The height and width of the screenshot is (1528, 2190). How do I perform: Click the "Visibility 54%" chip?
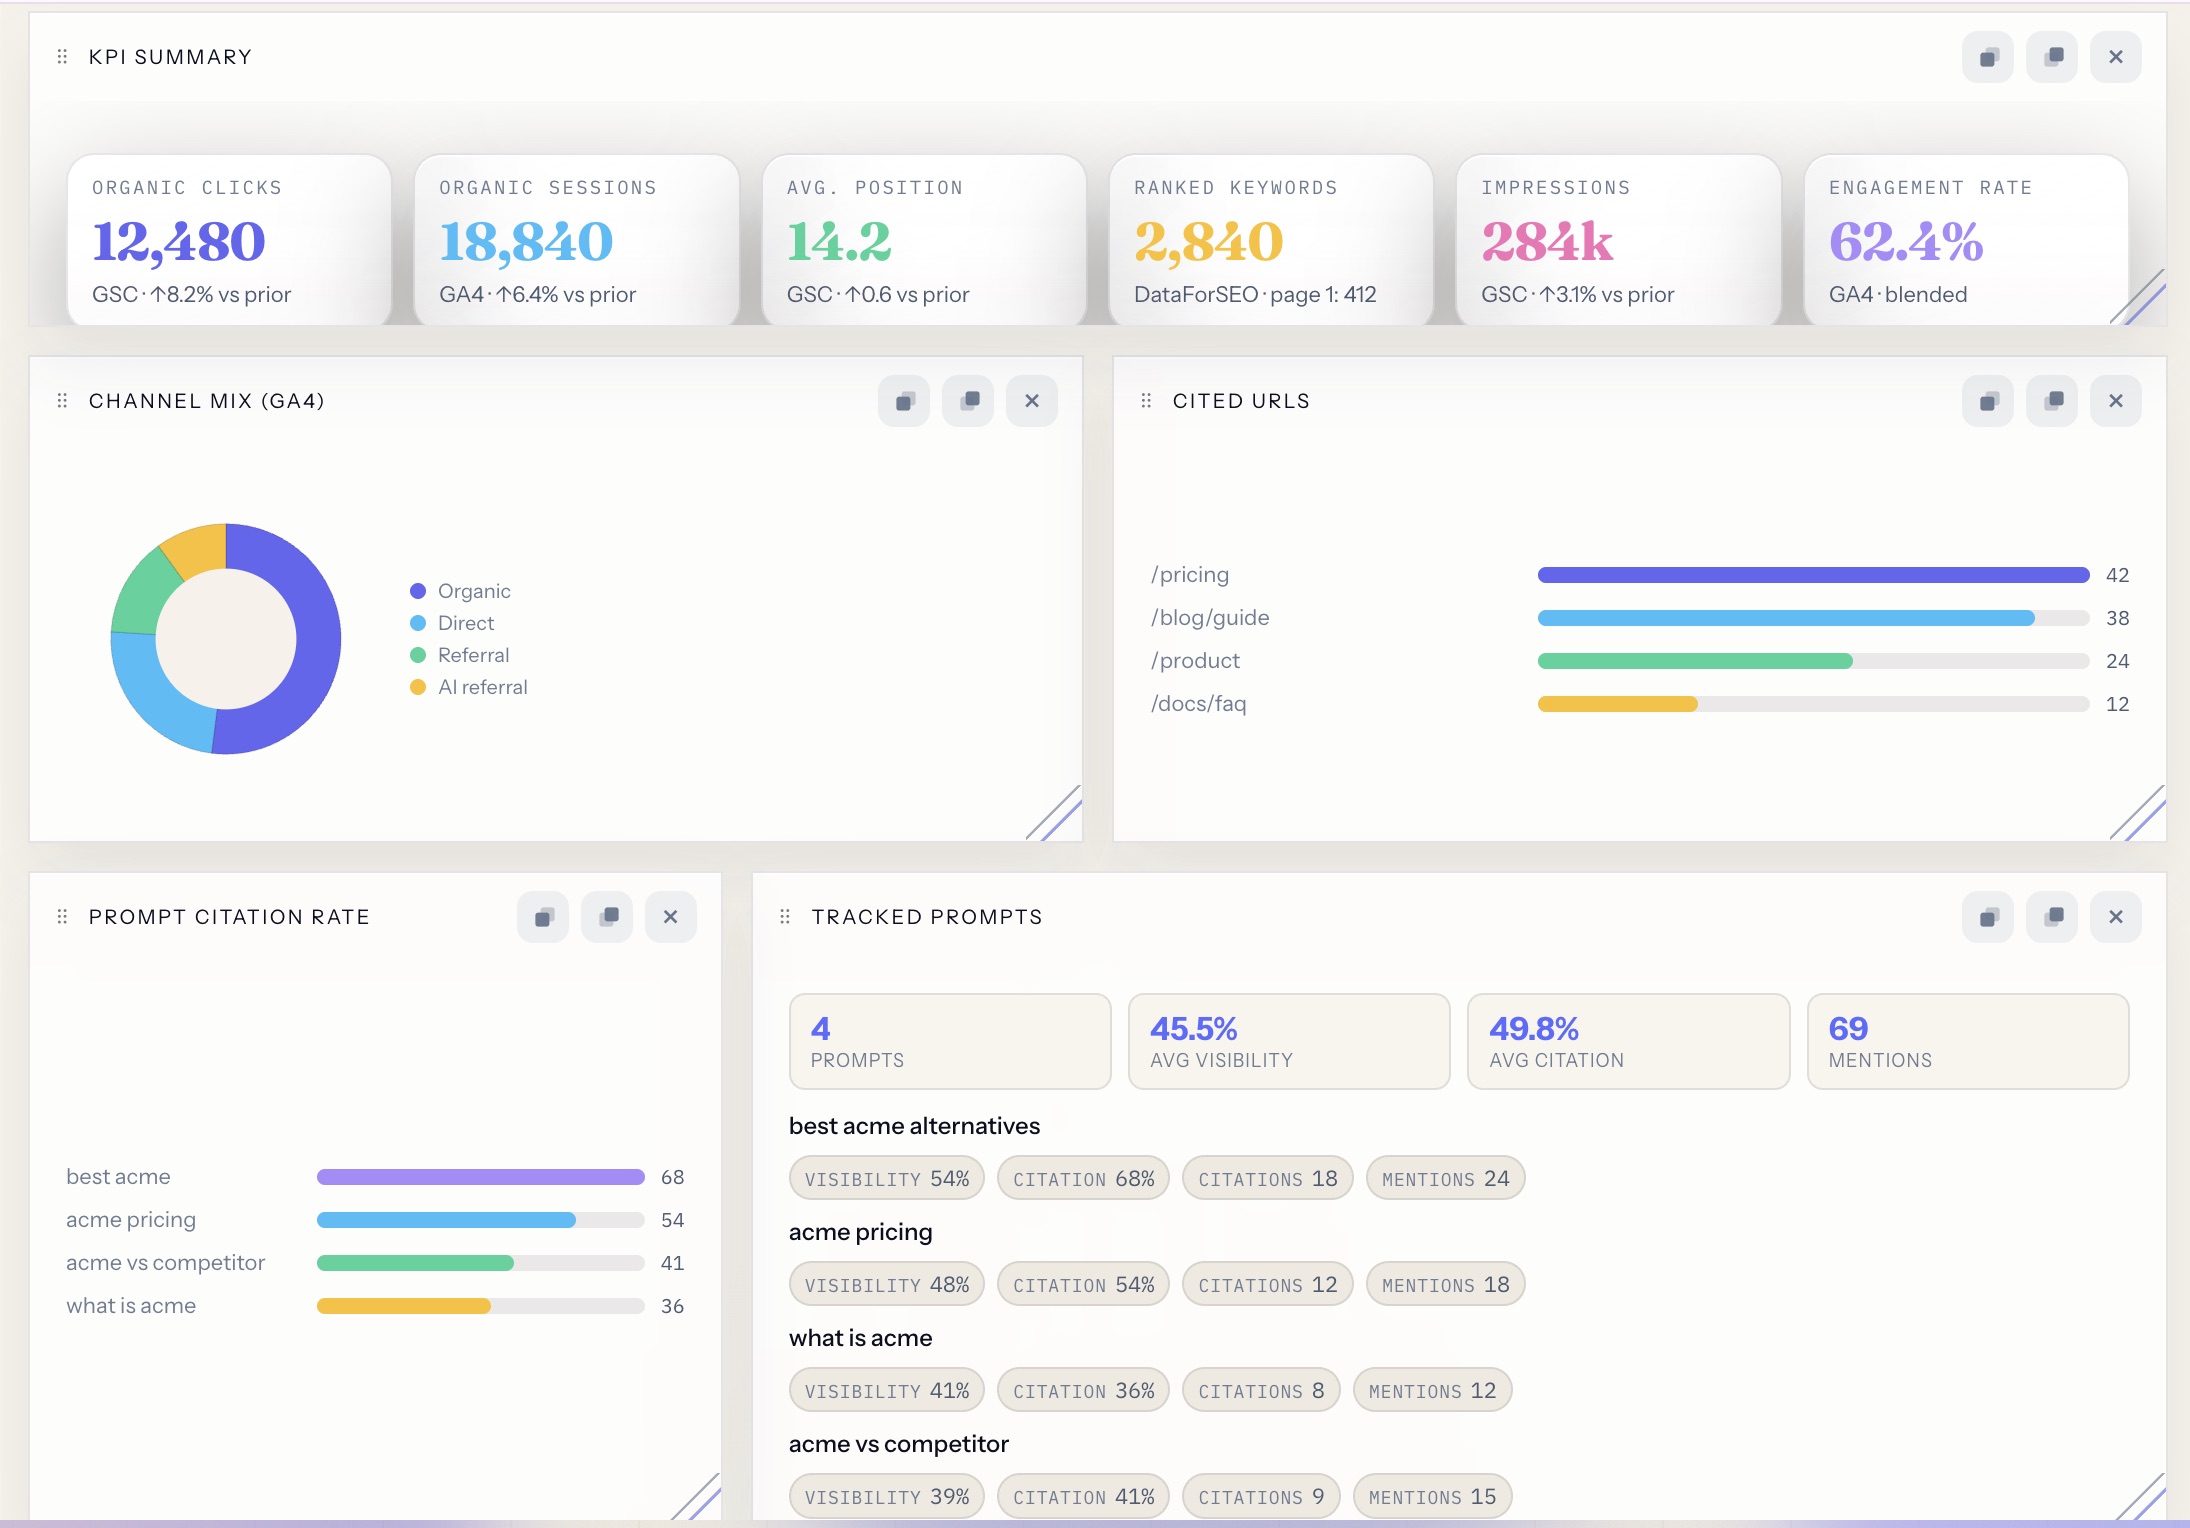[887, 1178]
